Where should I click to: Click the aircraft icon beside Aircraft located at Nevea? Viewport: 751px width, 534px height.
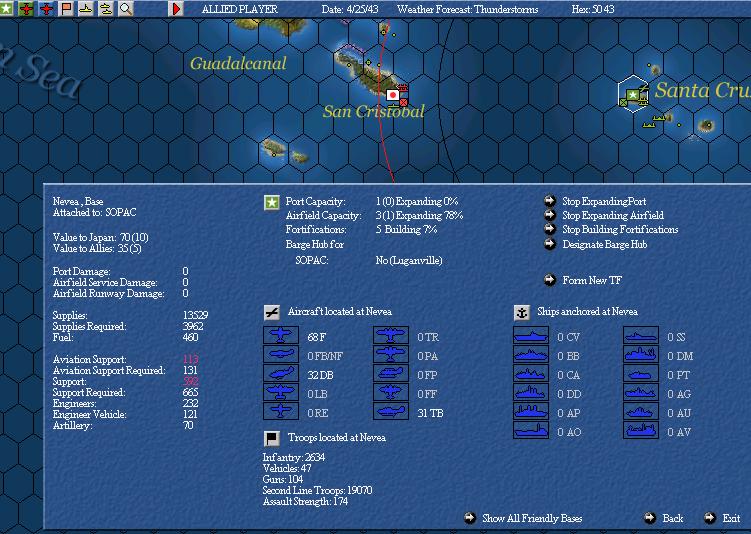[x=272, y=313]
